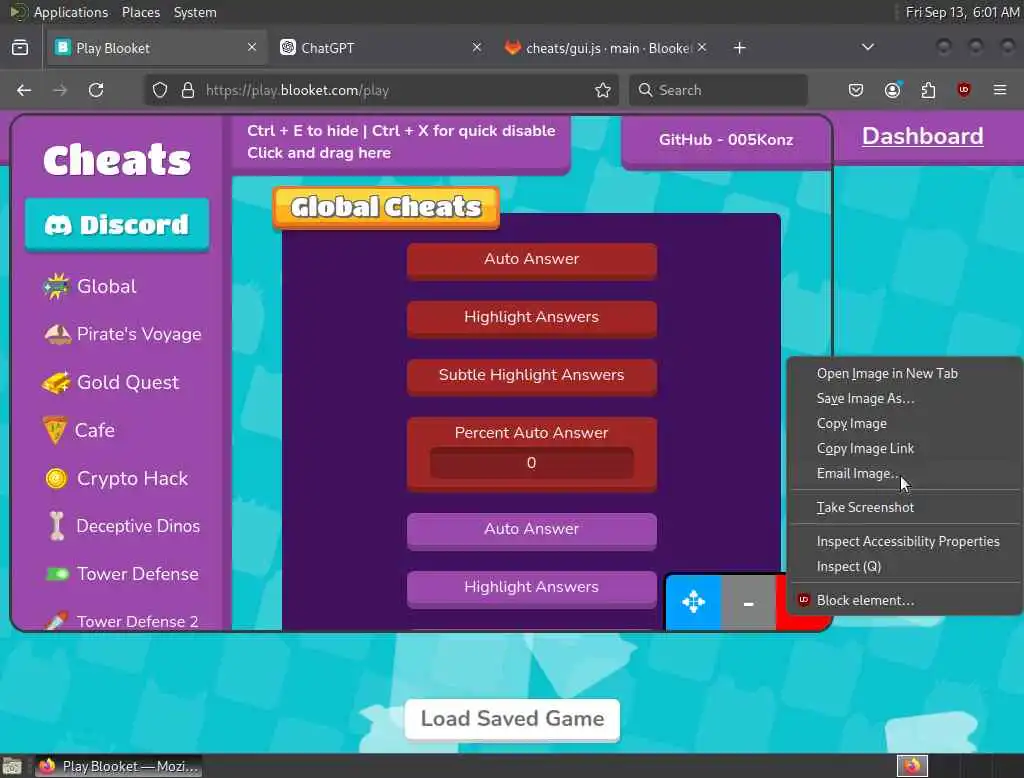Viewport: 1024px width, 778px height.
Task: Switch to the ChatGPT tab
Action: pyautogui.click(x=382, y=48)
